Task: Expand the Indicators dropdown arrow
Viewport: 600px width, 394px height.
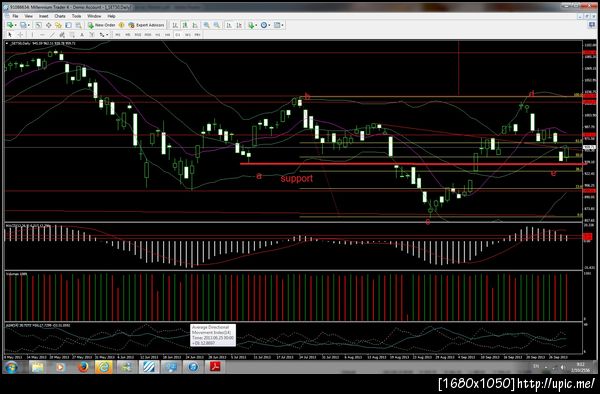Action: pos(256,25)
